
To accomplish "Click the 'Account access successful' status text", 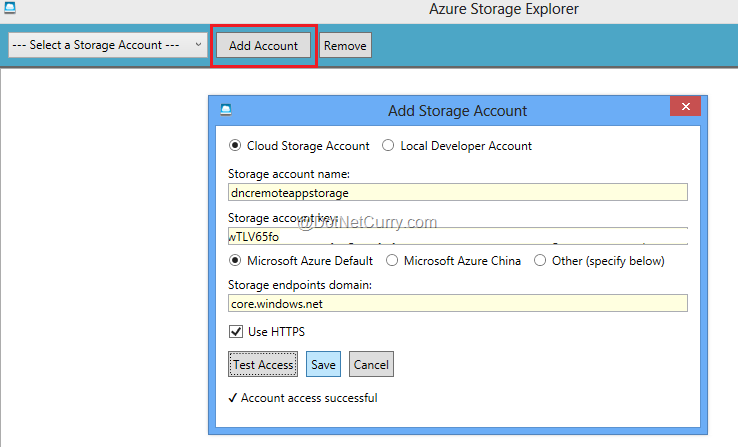I will (x=309, y=398).
